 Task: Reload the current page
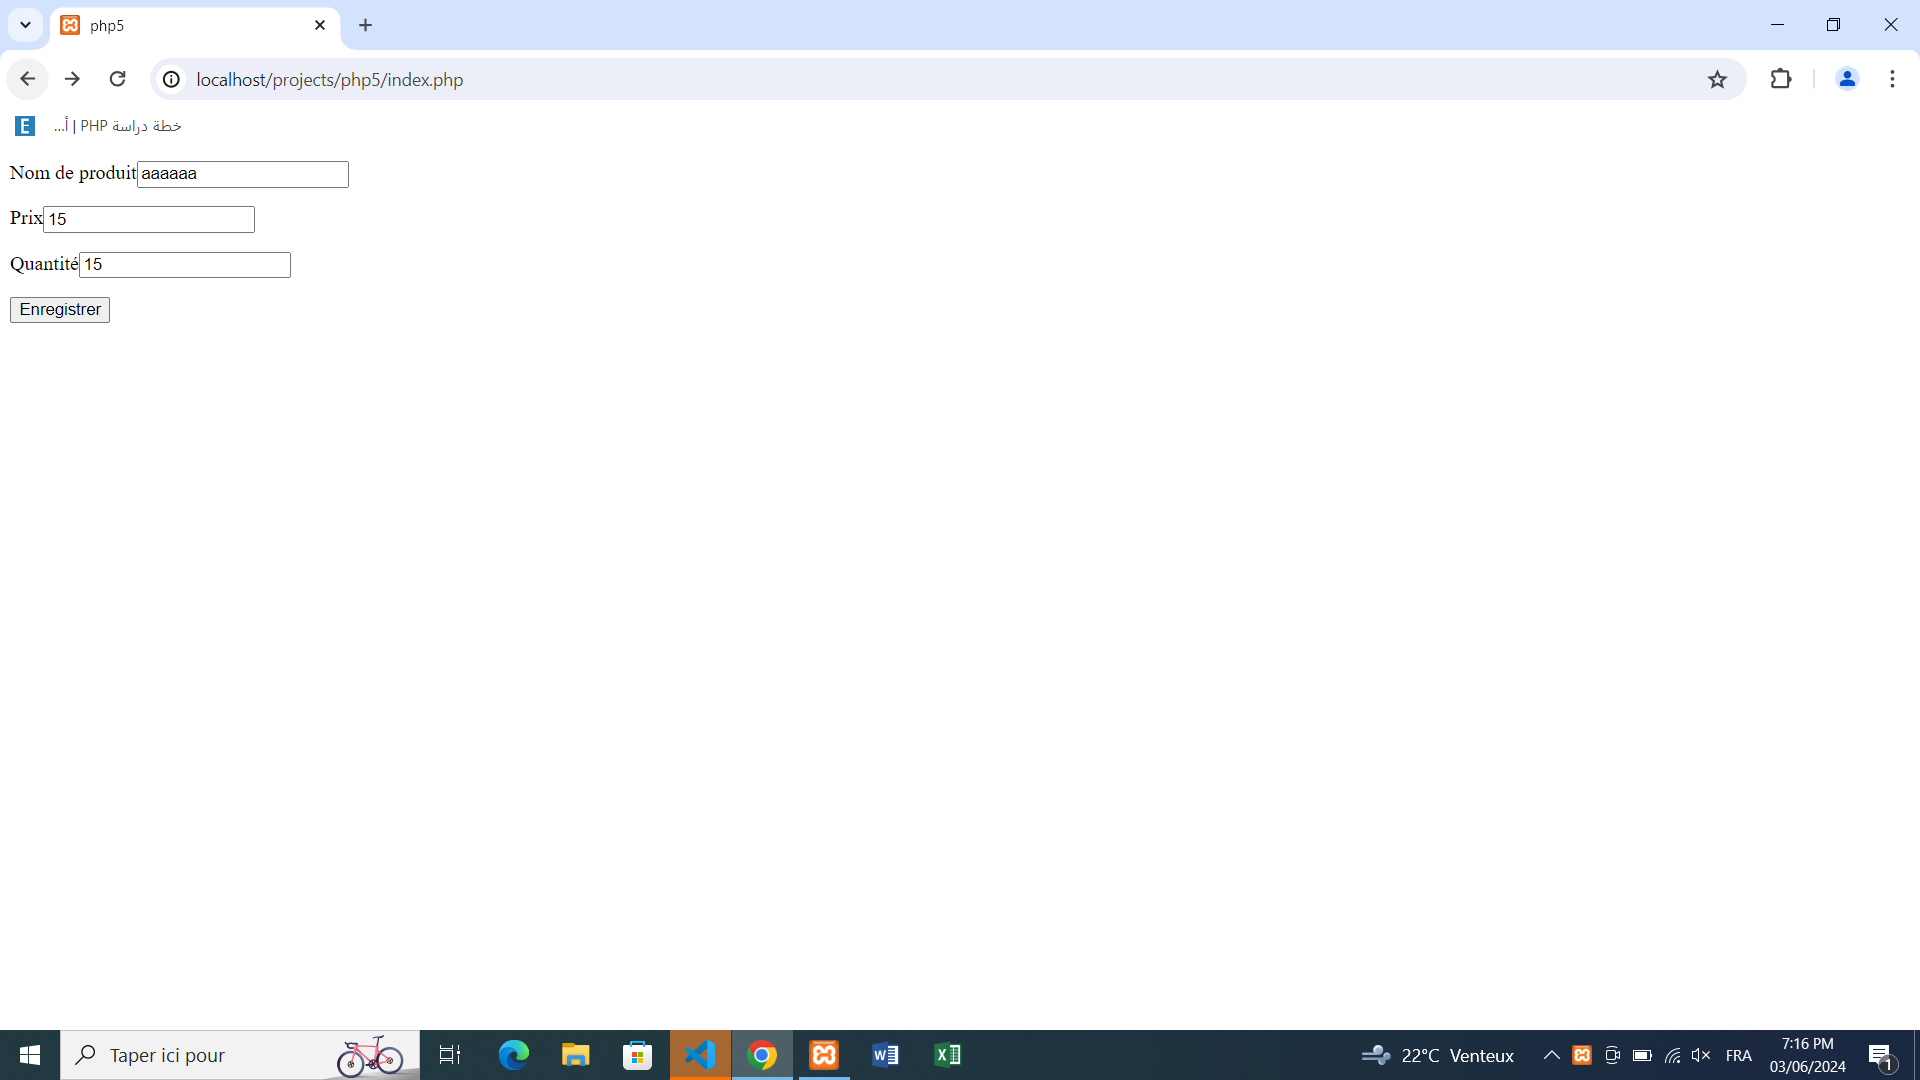click(x=117, y=79)
